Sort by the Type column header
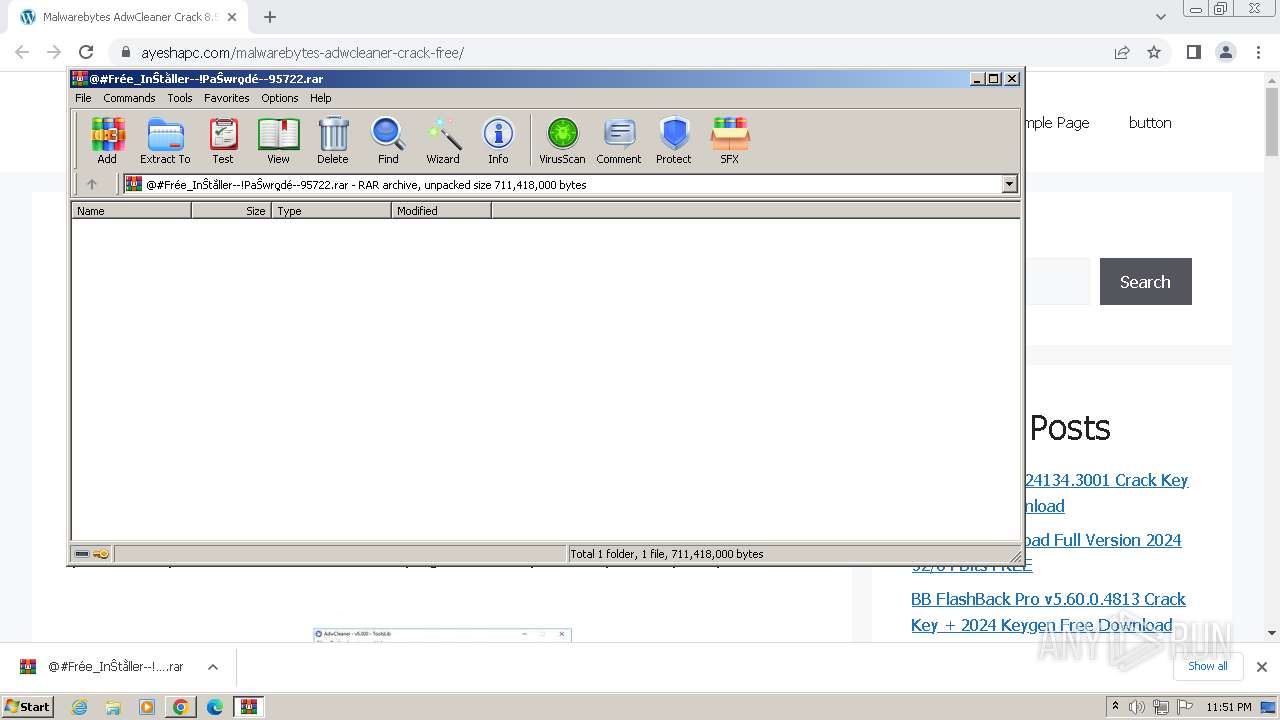The width and height of the screenshot is (1280, 720). coord(331,211)
